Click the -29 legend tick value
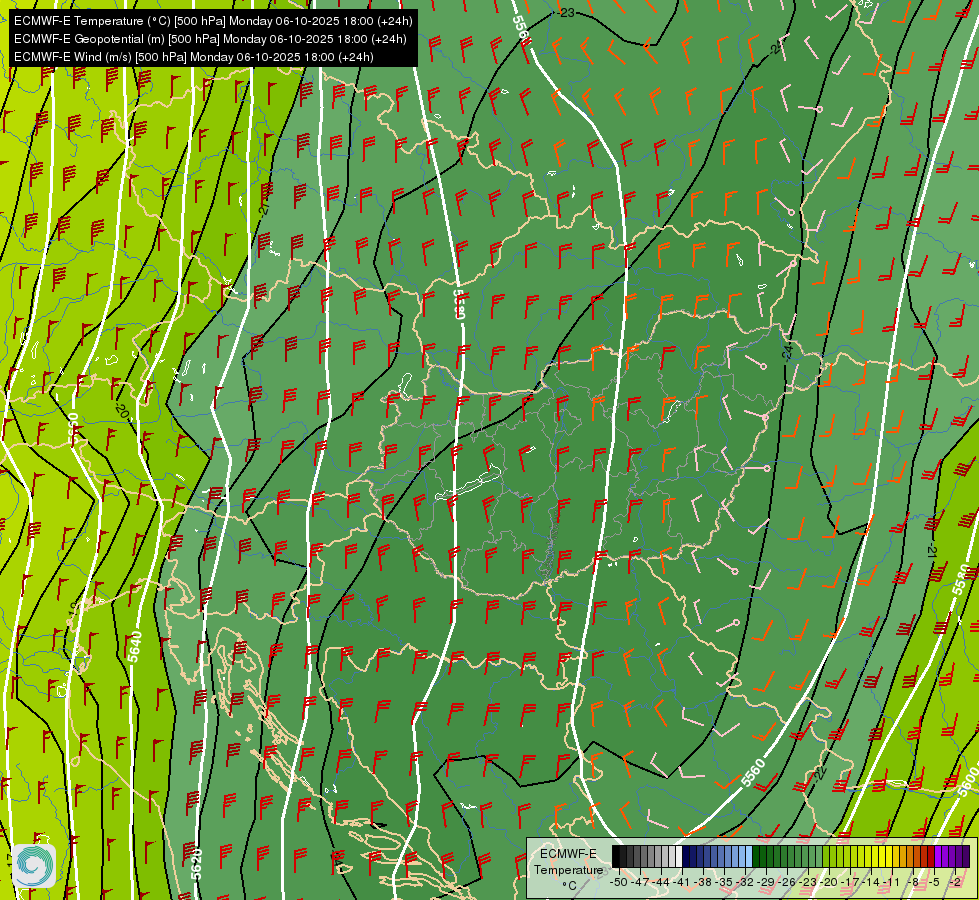979x900 pixels. click(x=766, y=882)
